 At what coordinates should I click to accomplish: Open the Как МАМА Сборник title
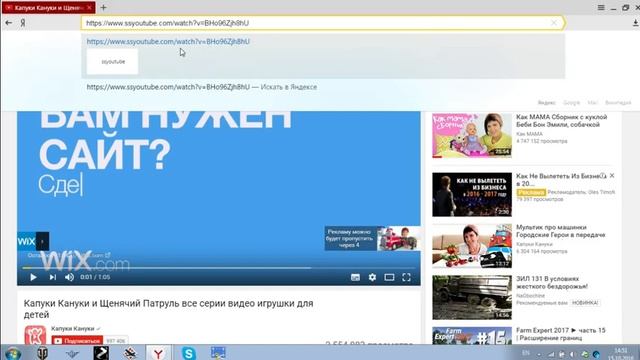pos(561,121)
